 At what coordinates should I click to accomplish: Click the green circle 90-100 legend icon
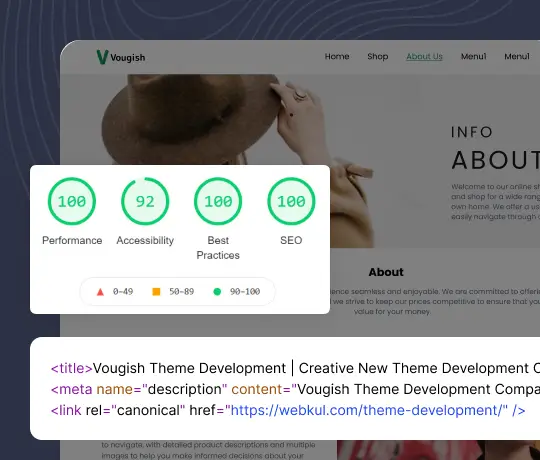point(217,292)
